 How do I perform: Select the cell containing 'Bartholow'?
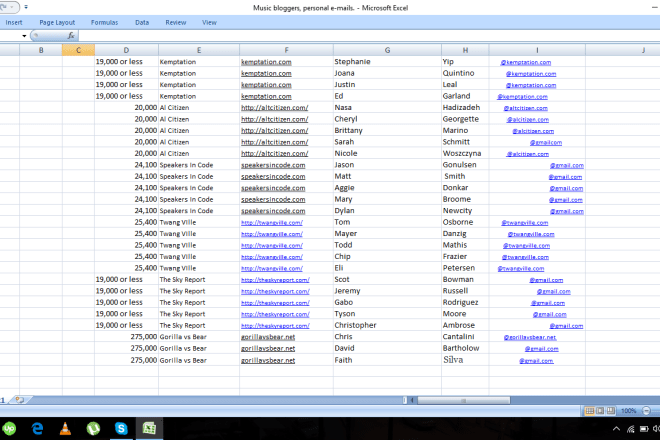(x=465, y=348)
